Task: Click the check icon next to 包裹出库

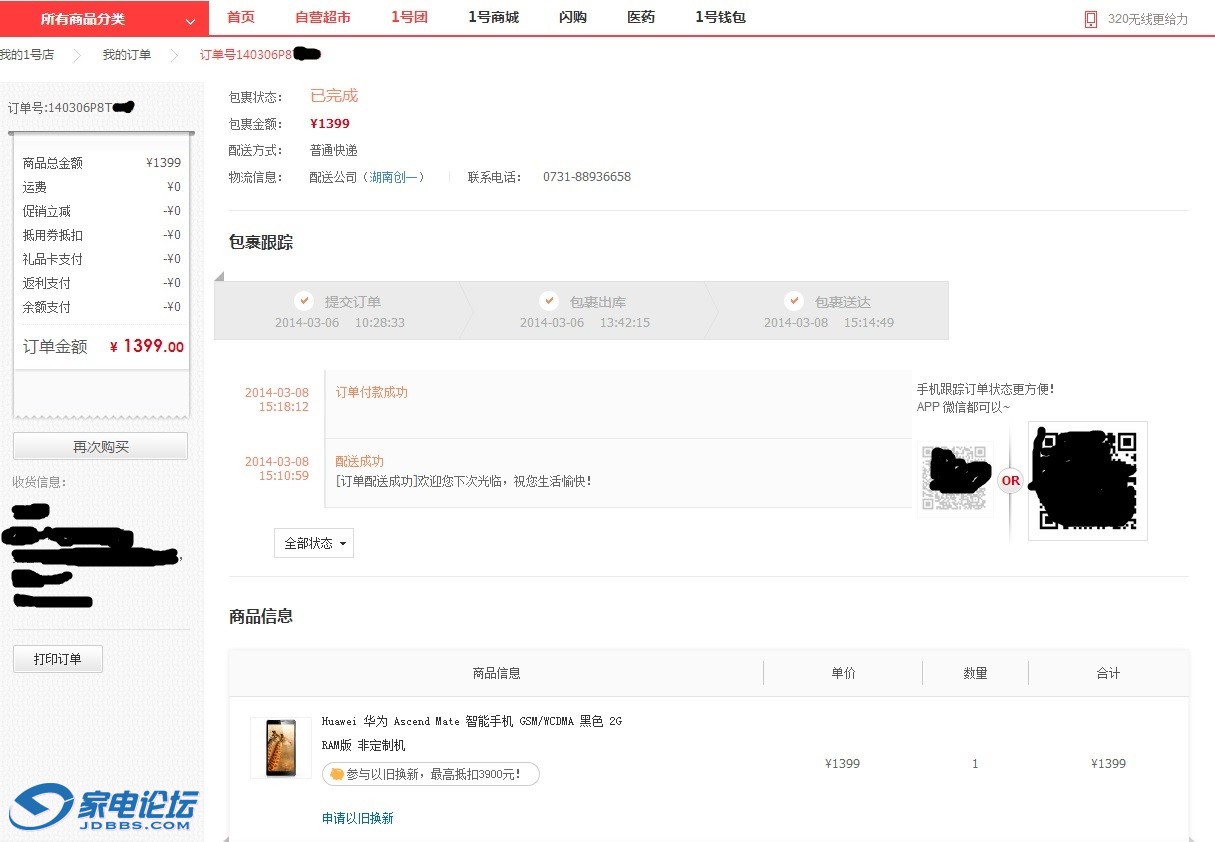Action: (549, 300)
